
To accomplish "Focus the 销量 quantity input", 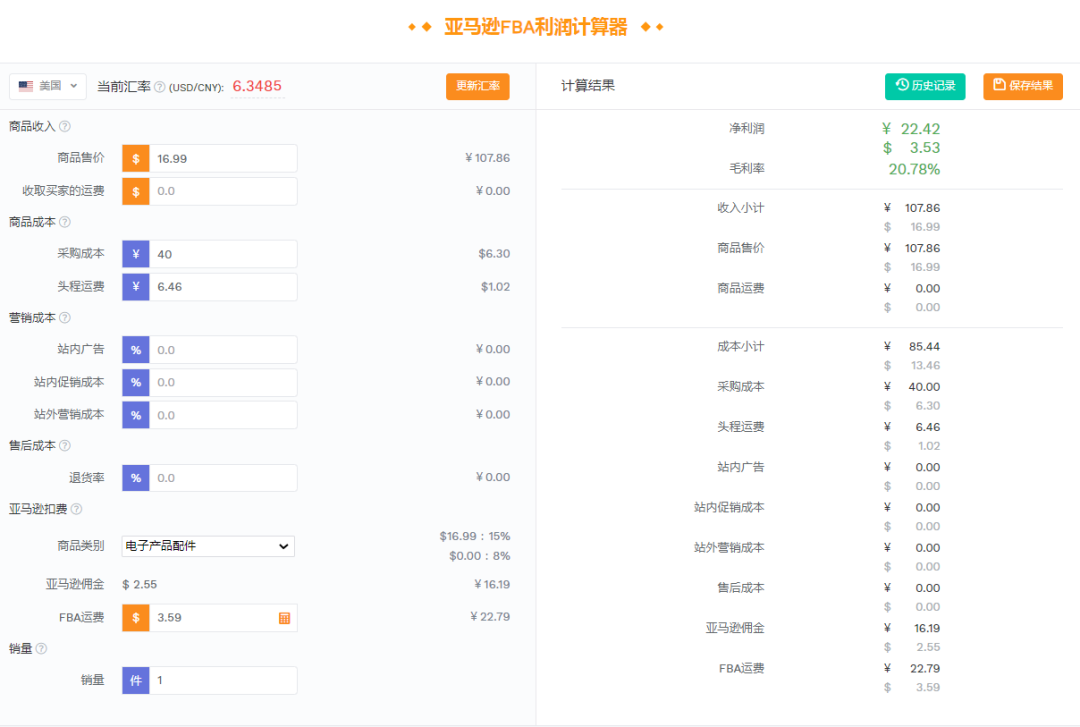I will 223,680.
